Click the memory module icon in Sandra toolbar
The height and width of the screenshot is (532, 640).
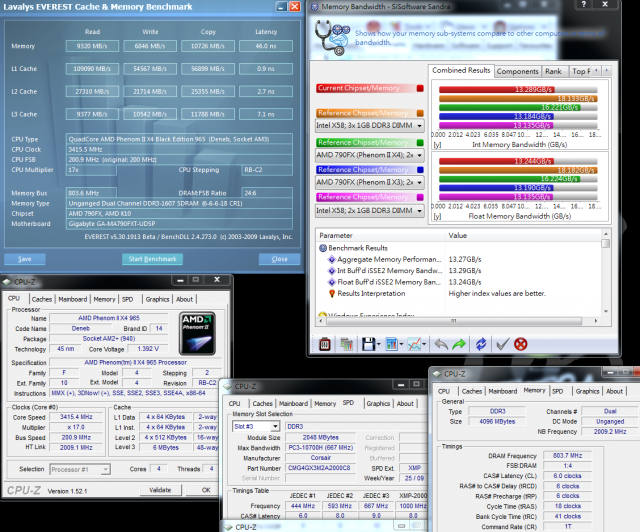324,344
